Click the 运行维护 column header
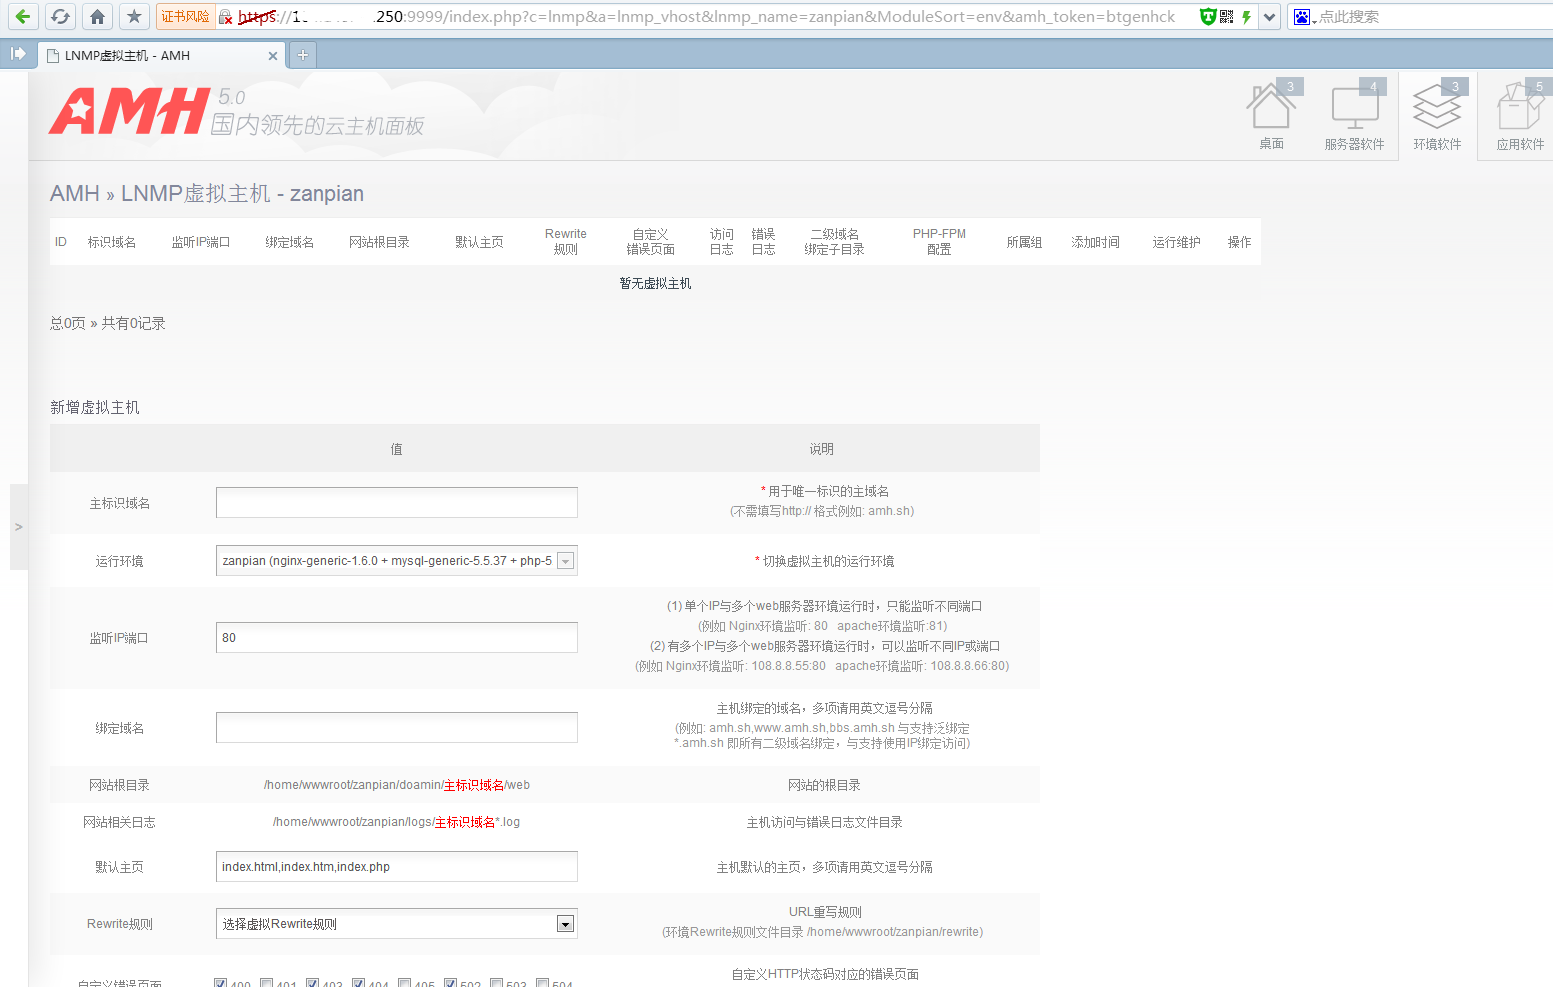 tap(1176, 242)
